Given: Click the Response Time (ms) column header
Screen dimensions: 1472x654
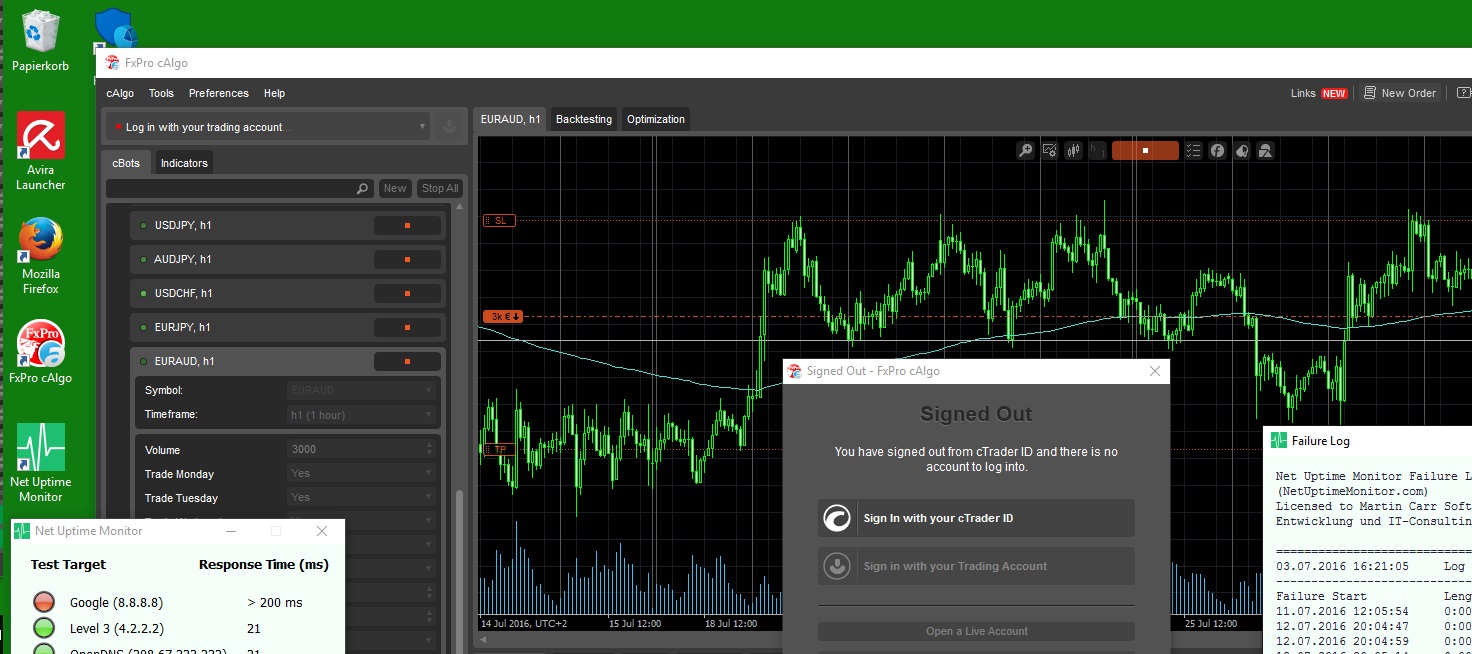Looking at the screenshot, I should pyautogui.click(x=263, y=565).
